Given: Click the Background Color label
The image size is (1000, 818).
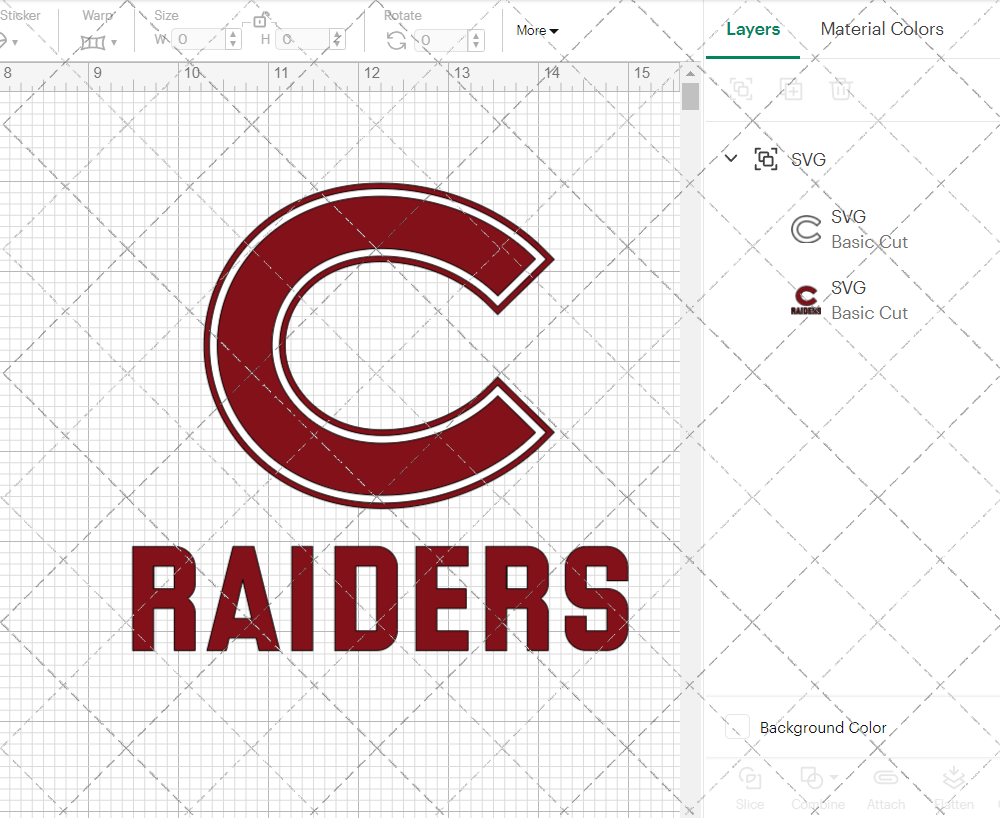Looking at the screenshot, I should point(823,727).
